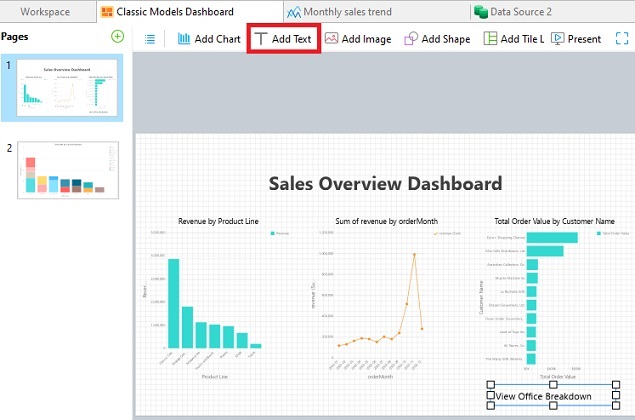635x420 pixels.
Task: Click the Product Line axis label
Action: click(215, 377)
